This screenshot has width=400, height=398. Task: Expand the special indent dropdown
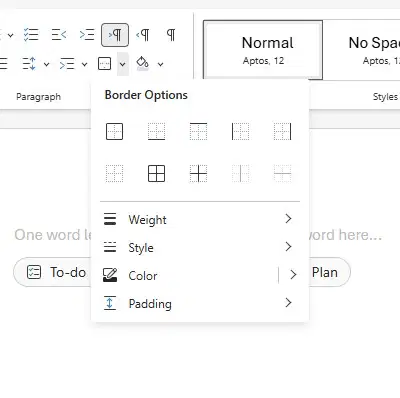pyautogui.click(x=85, y=64)
